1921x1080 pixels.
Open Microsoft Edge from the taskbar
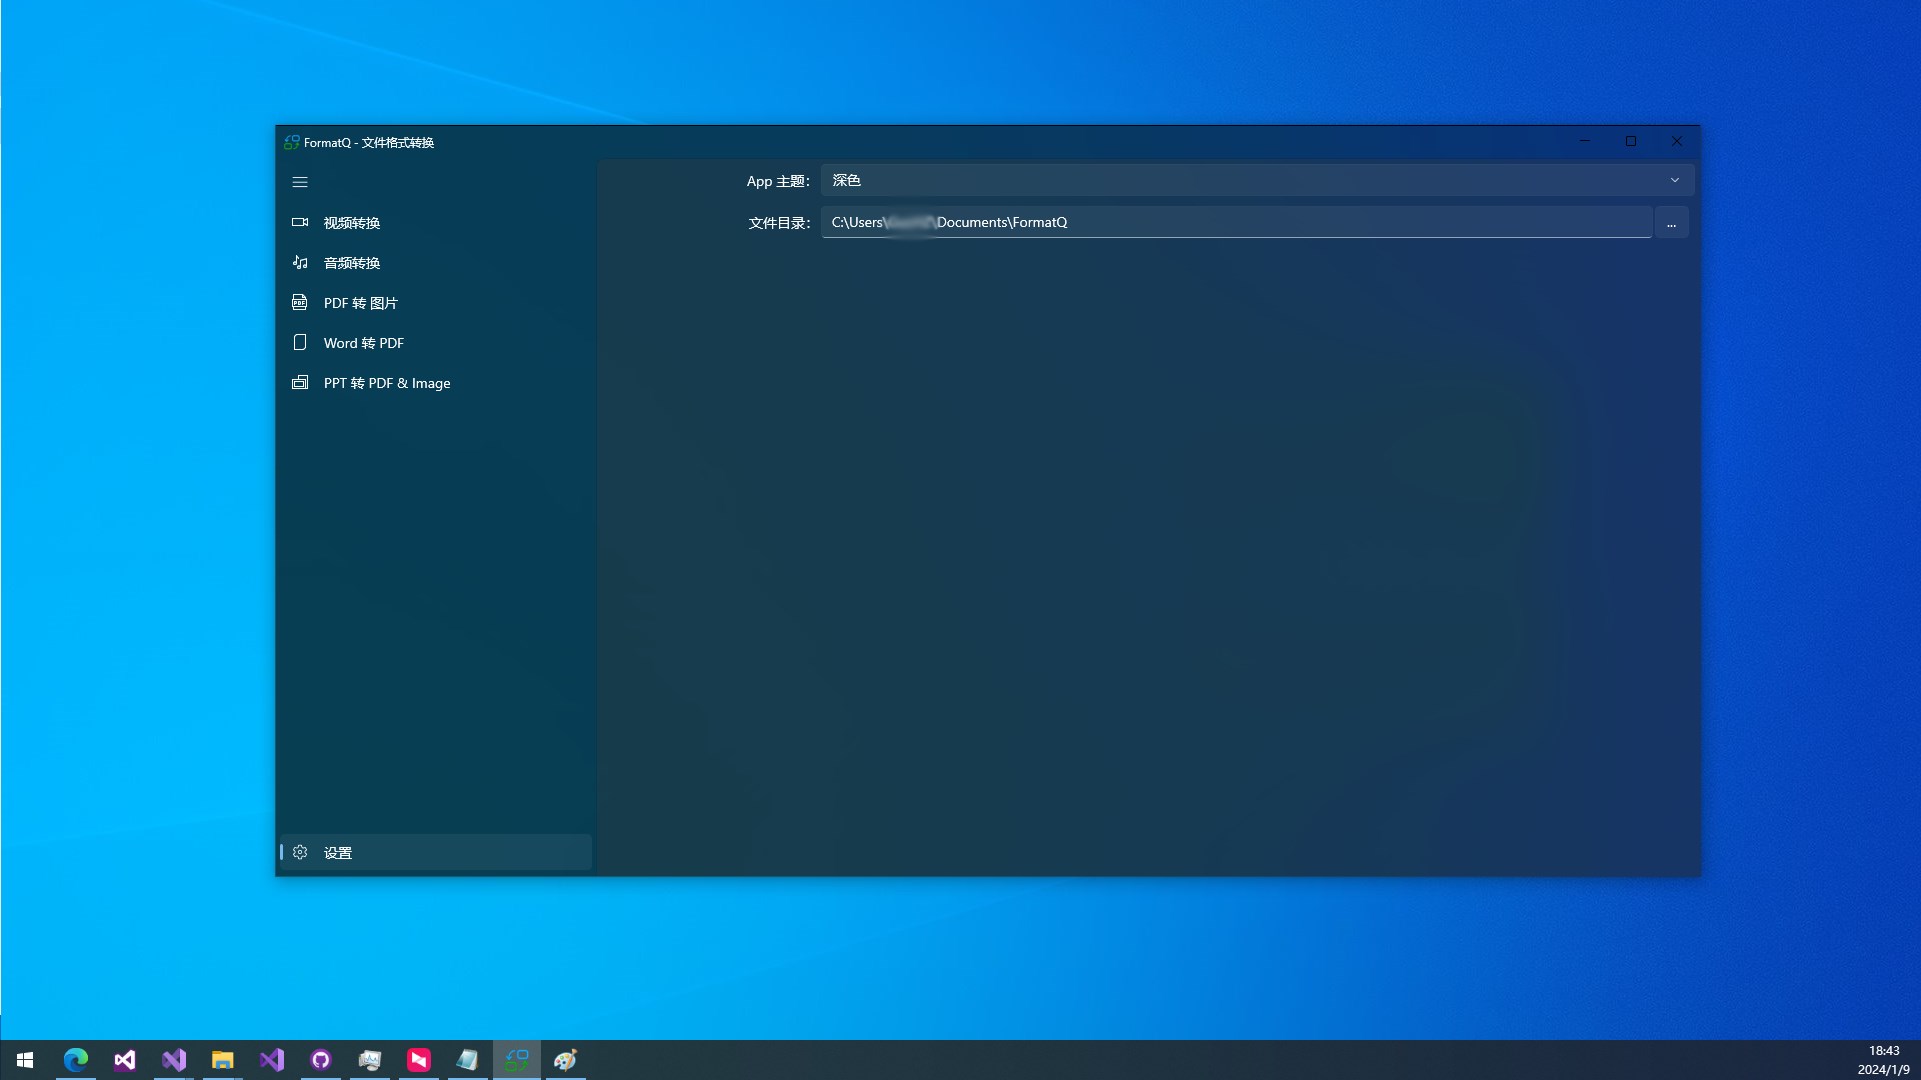coord(76,1060)
